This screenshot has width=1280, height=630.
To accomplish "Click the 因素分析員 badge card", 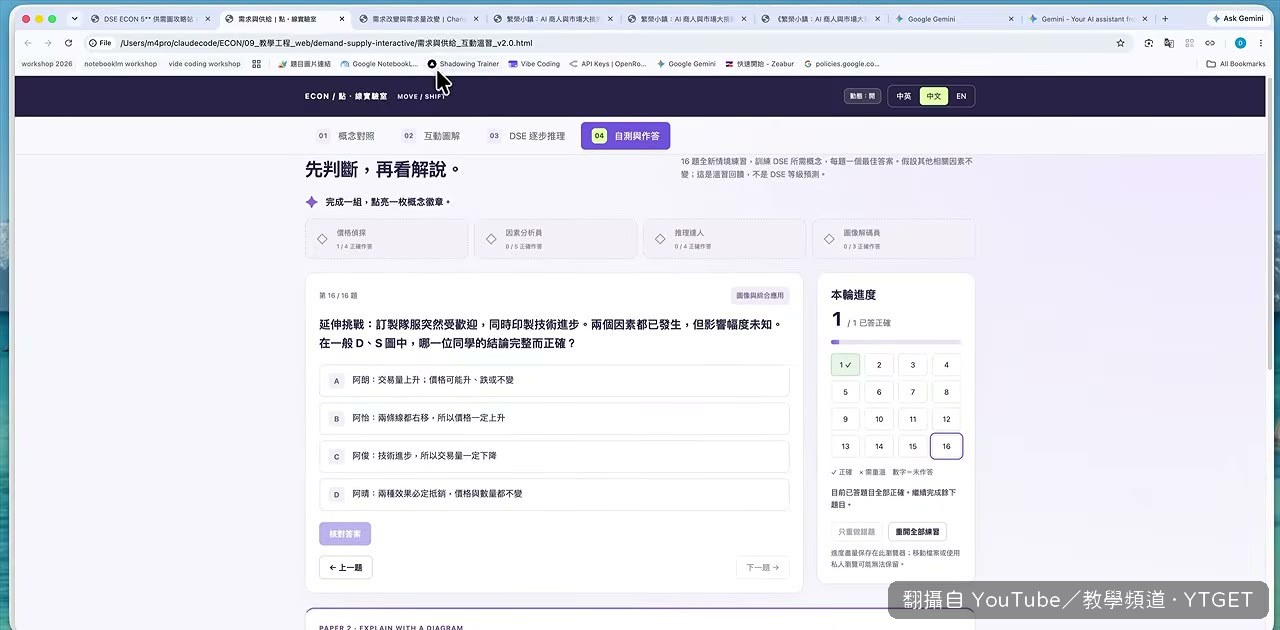I will coord(555,239).
